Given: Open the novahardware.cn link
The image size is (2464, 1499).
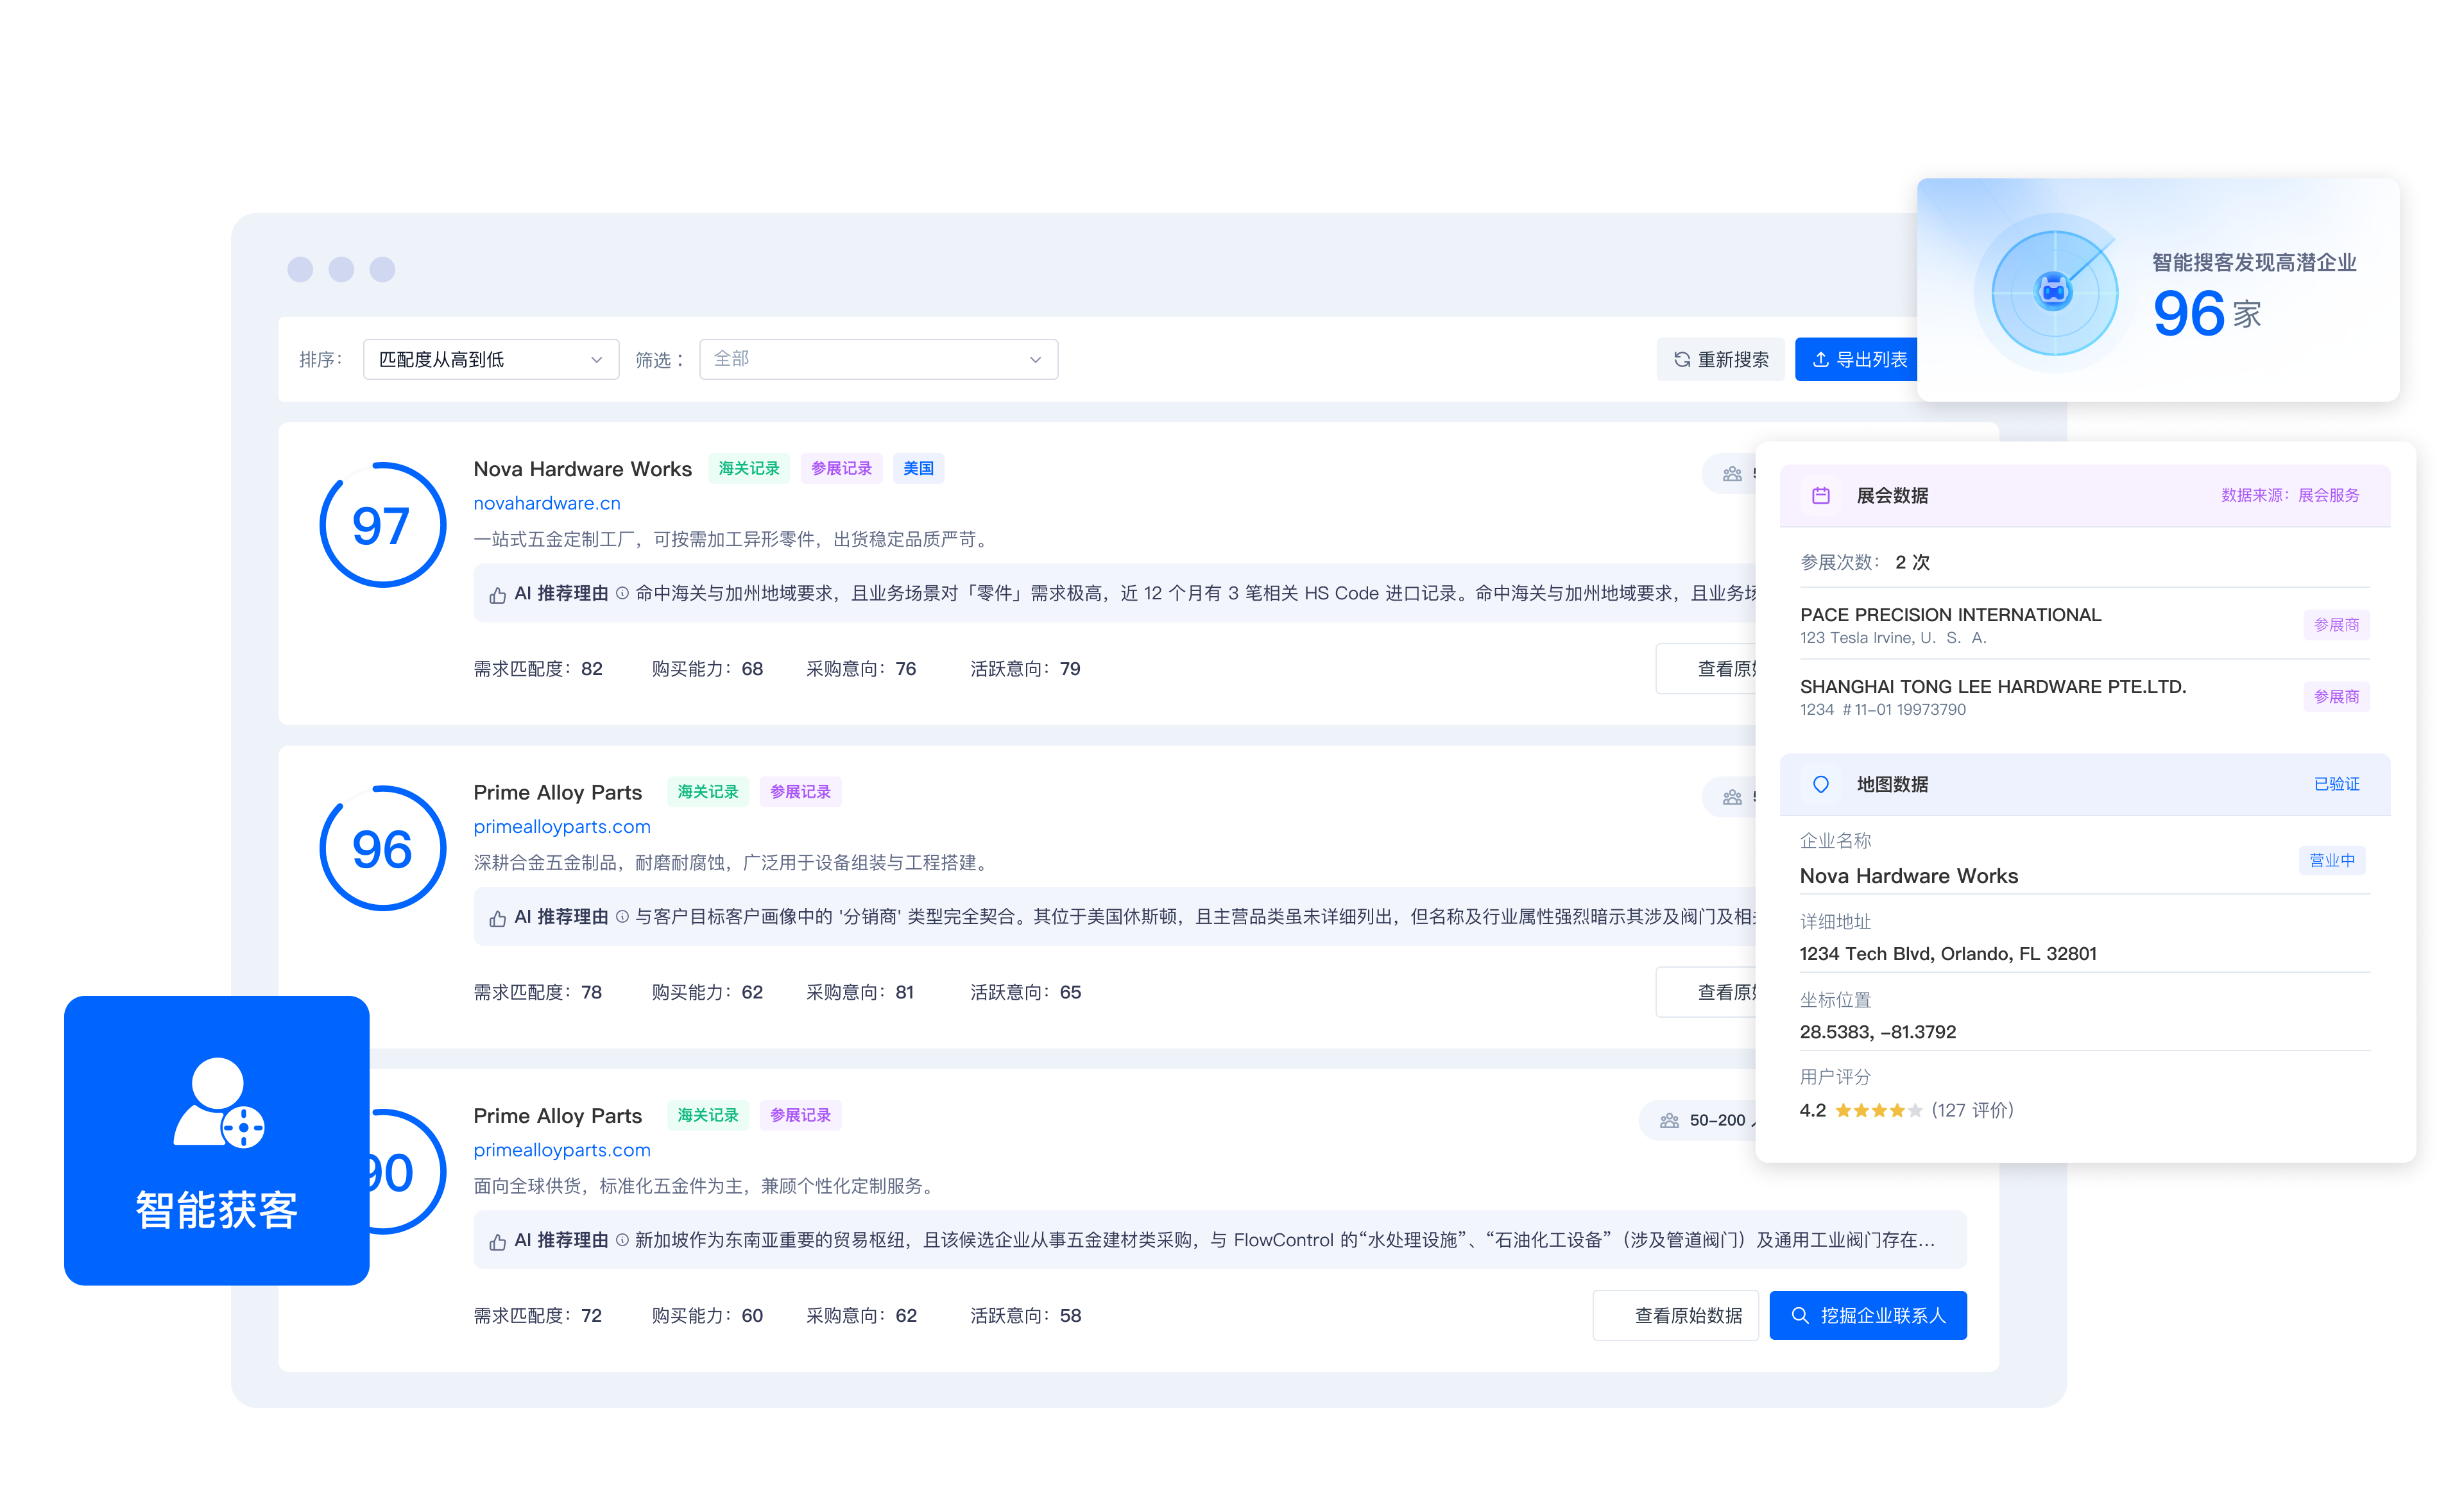Looking at the screenshot, I should click(546, 503).
